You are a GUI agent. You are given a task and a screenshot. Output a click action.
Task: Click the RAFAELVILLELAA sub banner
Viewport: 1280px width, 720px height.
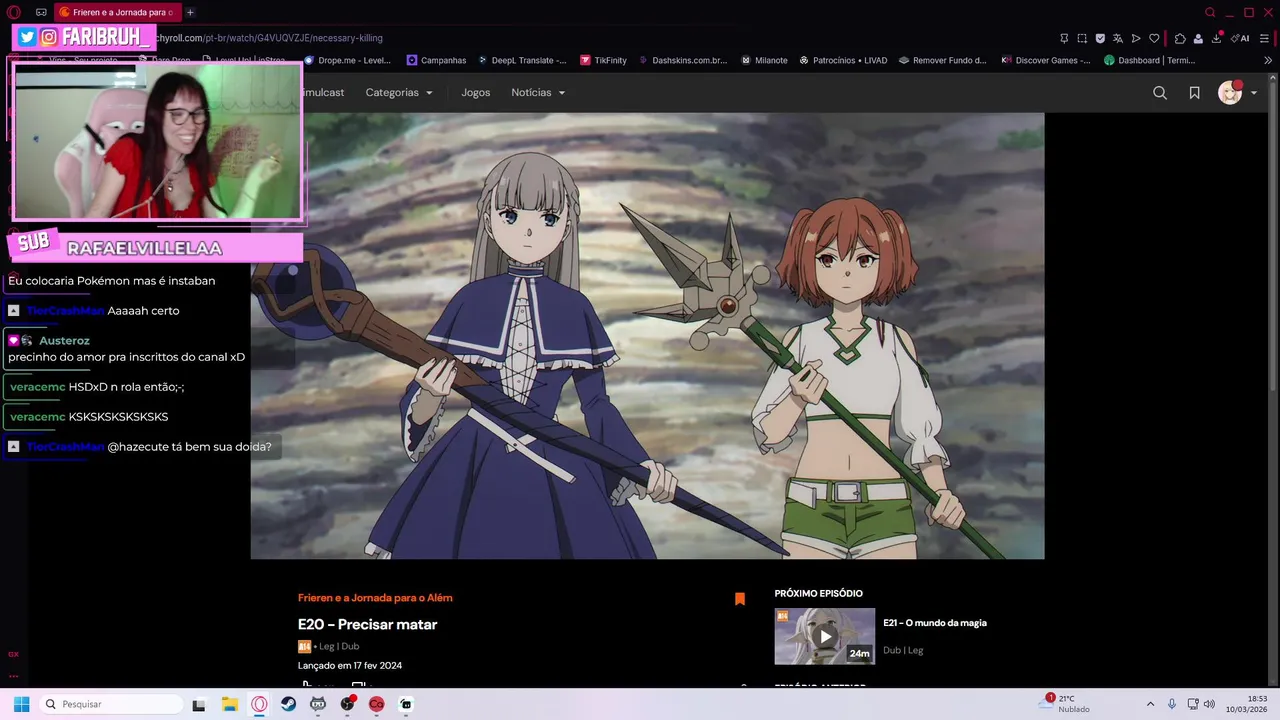tap(154, 246)
